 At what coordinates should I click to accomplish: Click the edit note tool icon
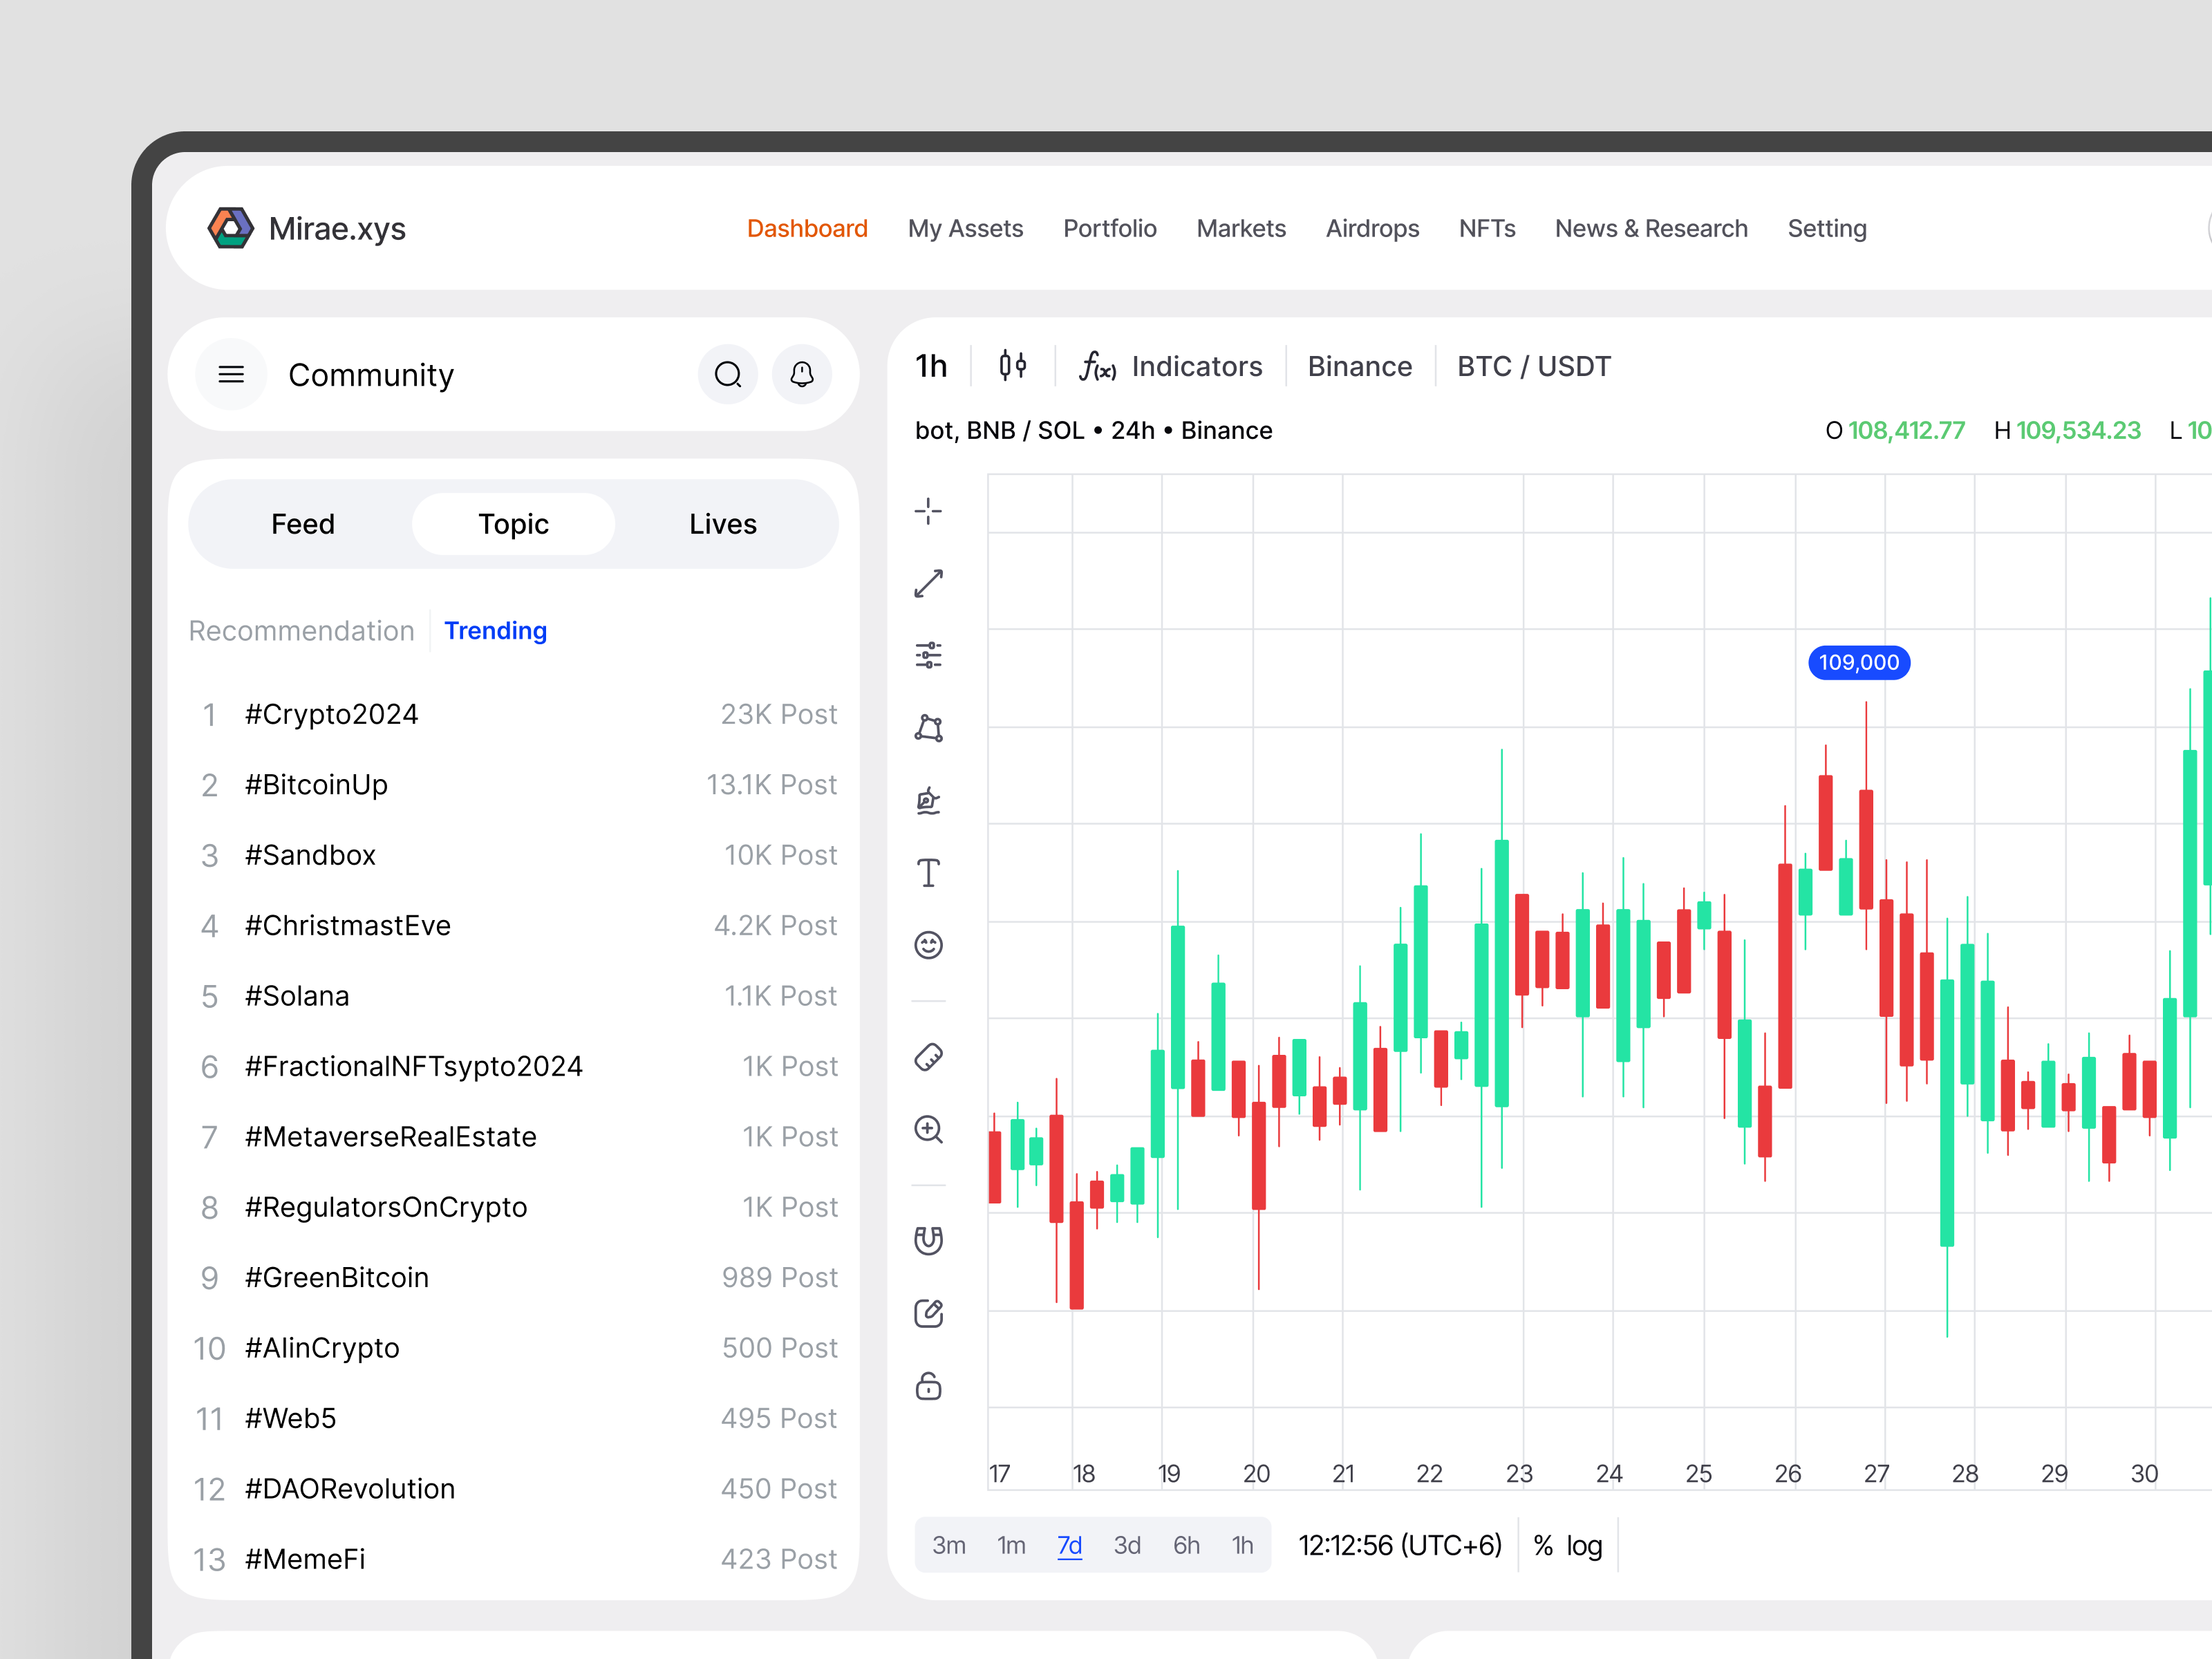(928, 1313)
